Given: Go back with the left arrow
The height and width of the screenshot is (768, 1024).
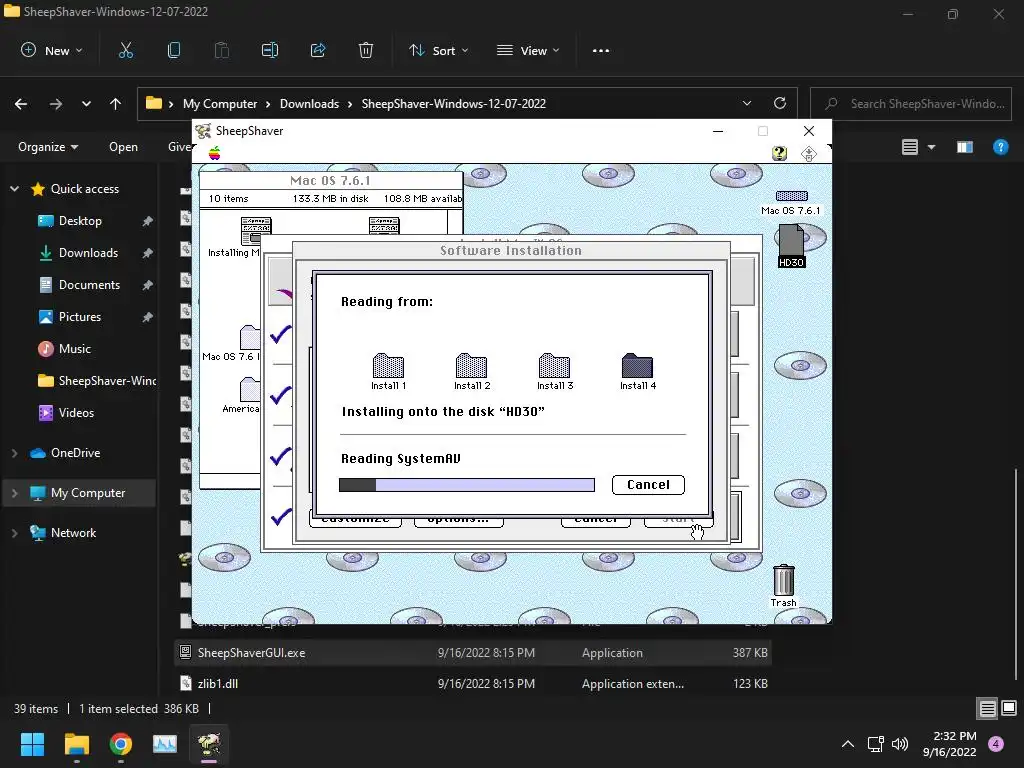Looking at the screenshot, I should [x=21, y=104].
